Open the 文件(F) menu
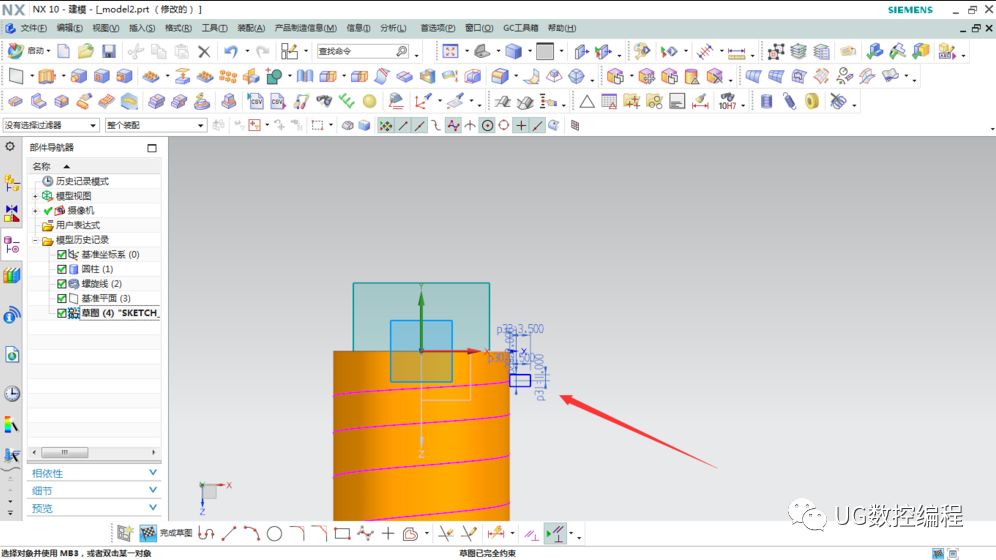996x560 pixels. [x=33, y=28]
